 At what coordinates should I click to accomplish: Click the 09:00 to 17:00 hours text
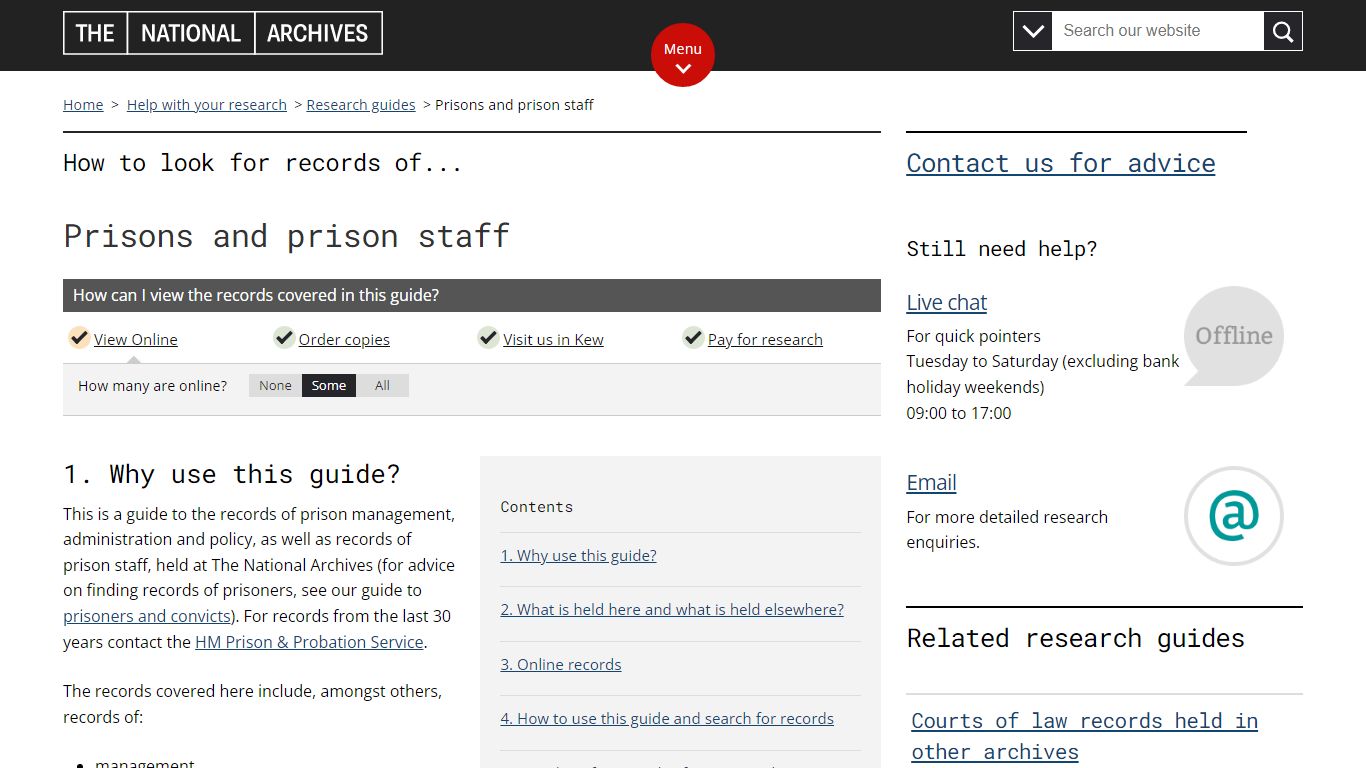pyautogui.click(x=959, y=413)
